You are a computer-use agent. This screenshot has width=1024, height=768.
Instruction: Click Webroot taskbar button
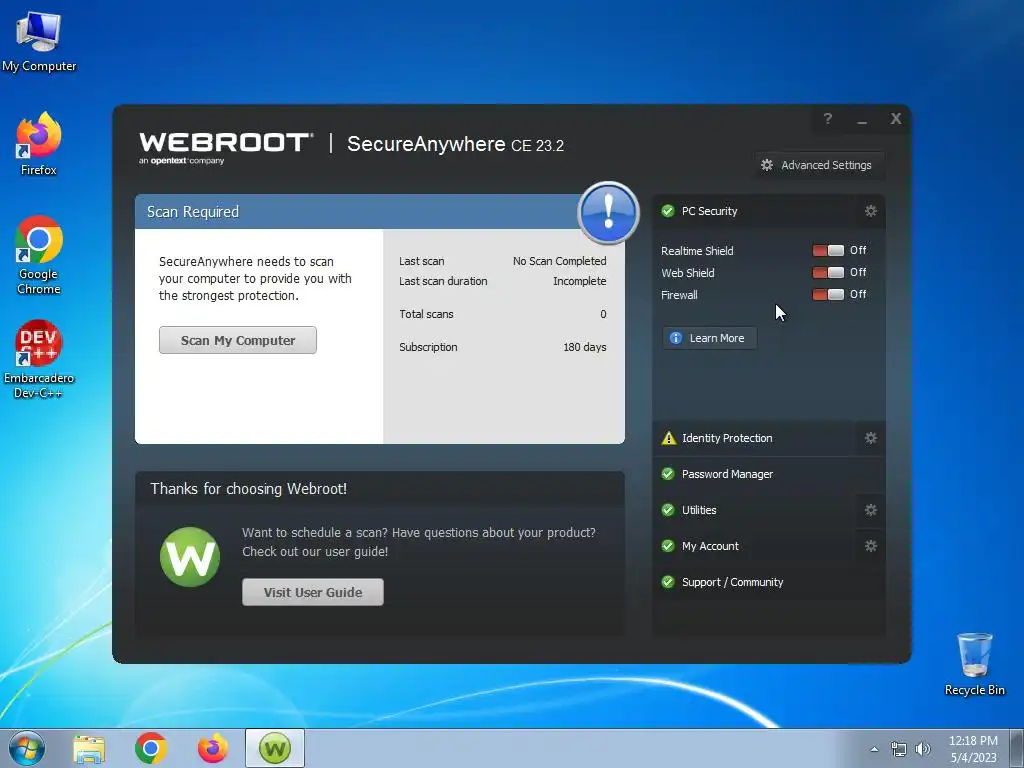pos(275,748)
